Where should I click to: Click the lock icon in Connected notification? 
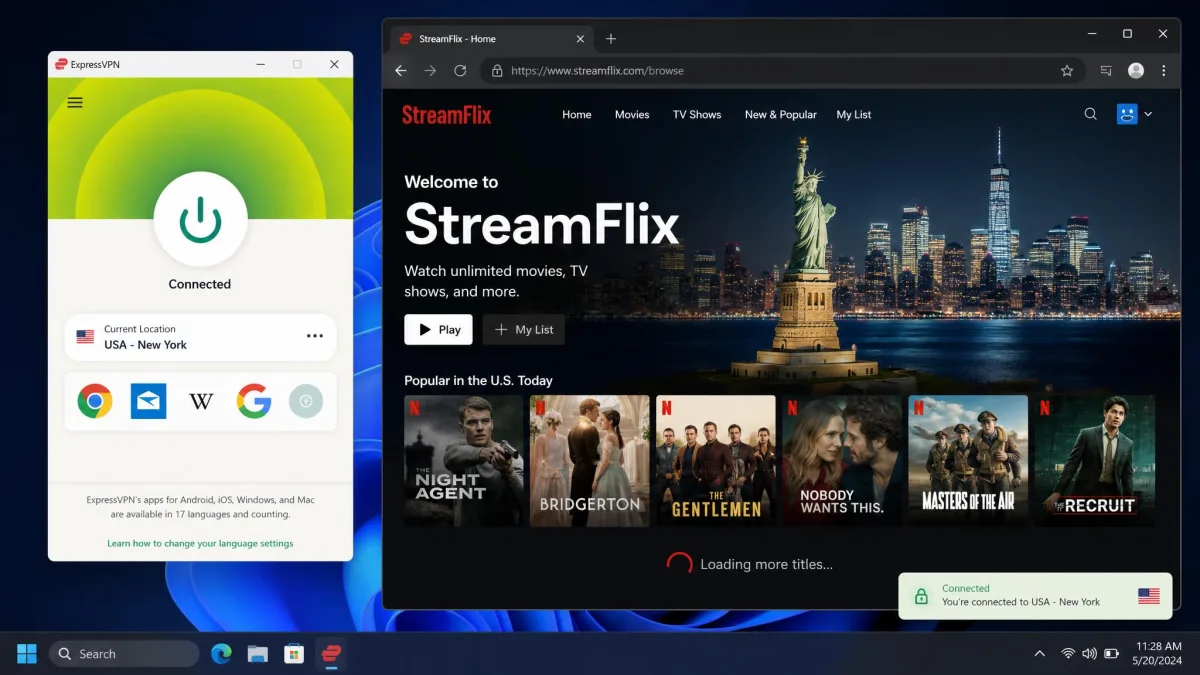click(x=921, y=596)
